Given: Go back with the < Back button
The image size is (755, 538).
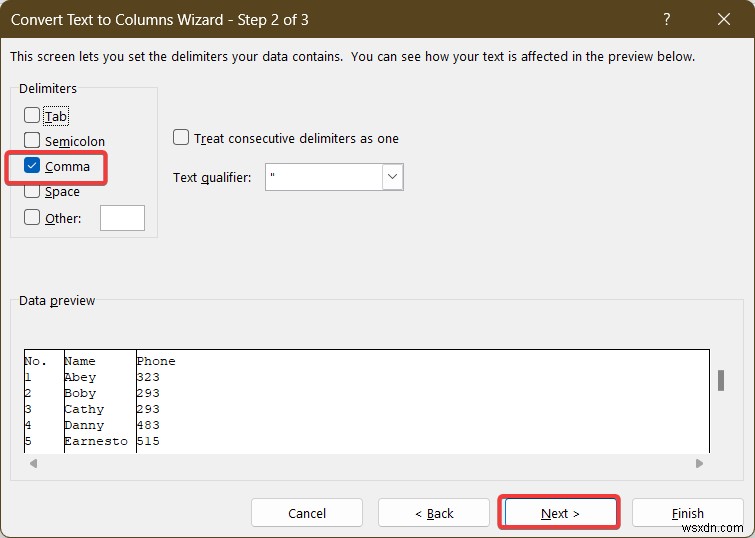Looking at the screenshot, I should (x=434, y=513).
